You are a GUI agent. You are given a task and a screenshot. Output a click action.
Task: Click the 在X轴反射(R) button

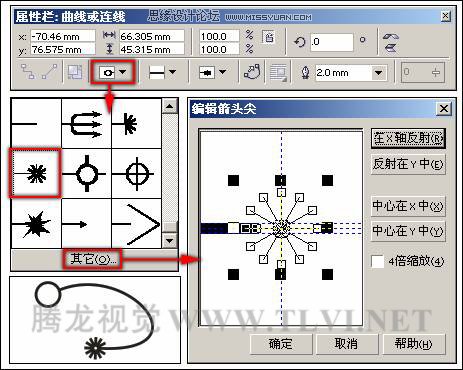[408, 138]
